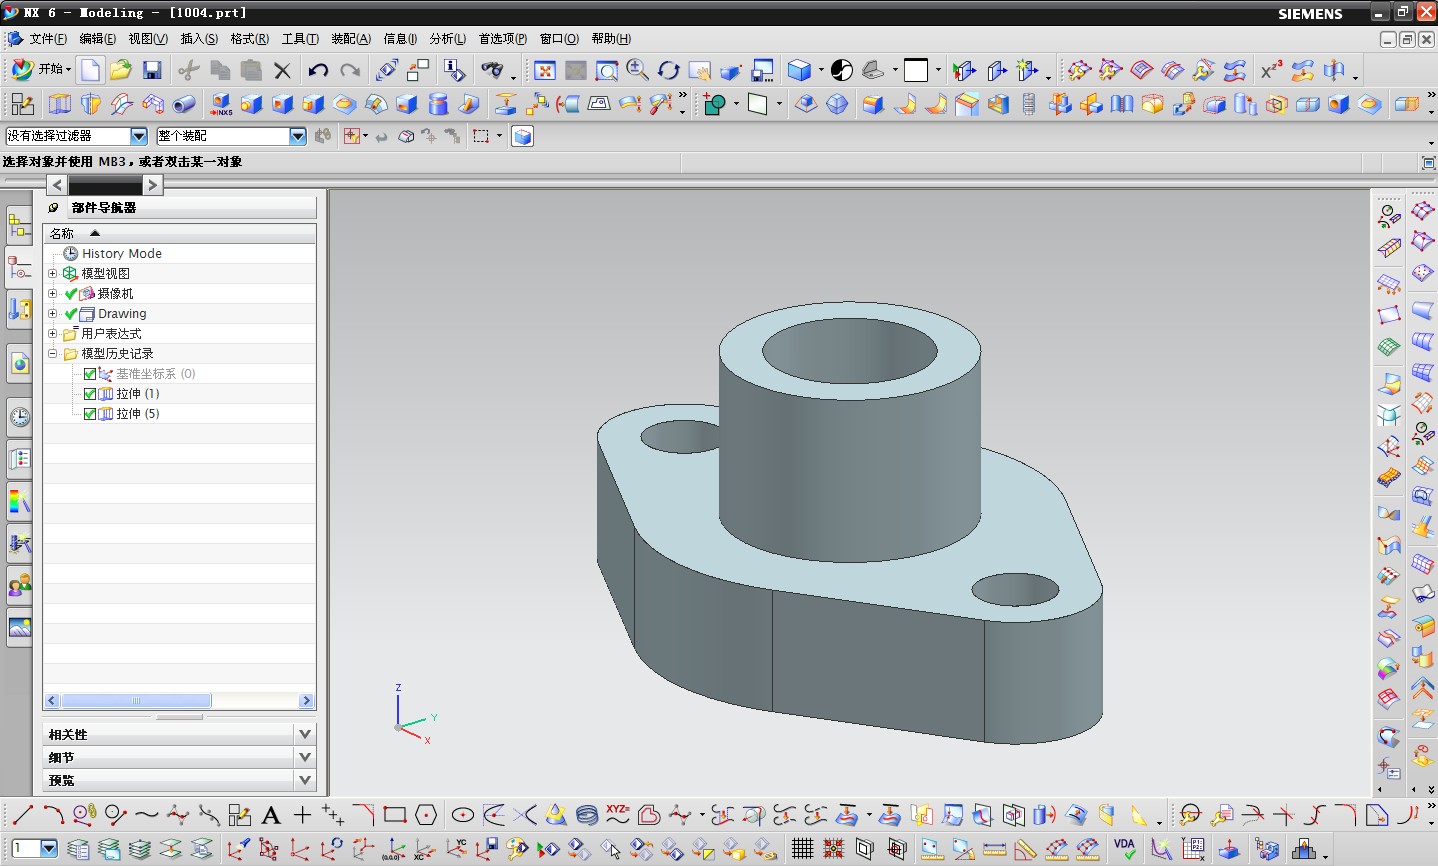Image resolution: width=1438 pixels, height=866 pixels.
Task: Open the binoculars find icon
Action: click(492, 70)
